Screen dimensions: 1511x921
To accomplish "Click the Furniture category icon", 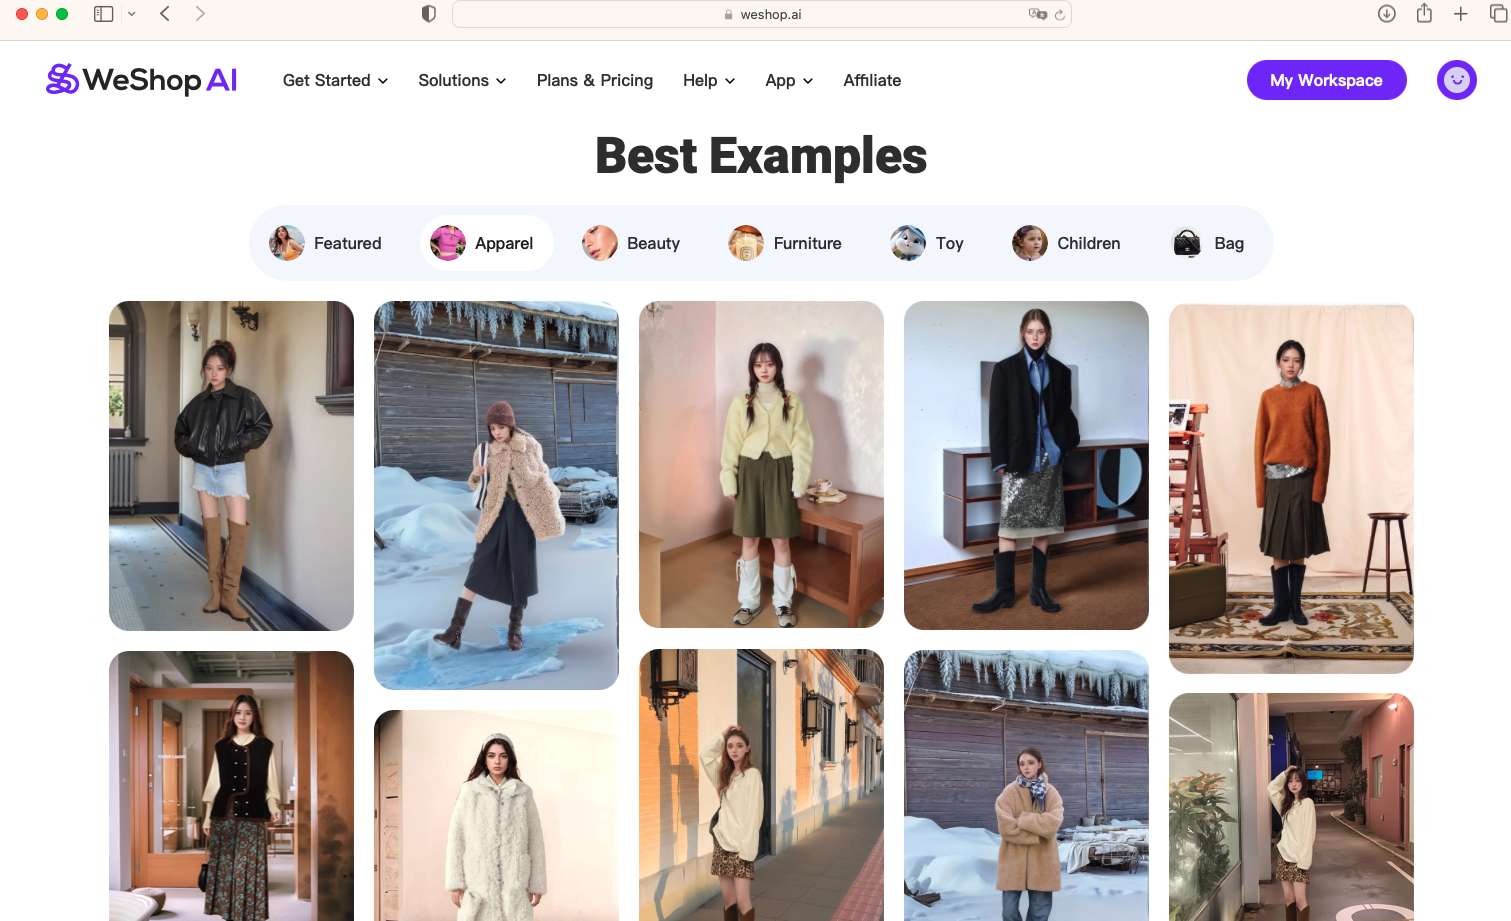I will (x=745, y=242).
